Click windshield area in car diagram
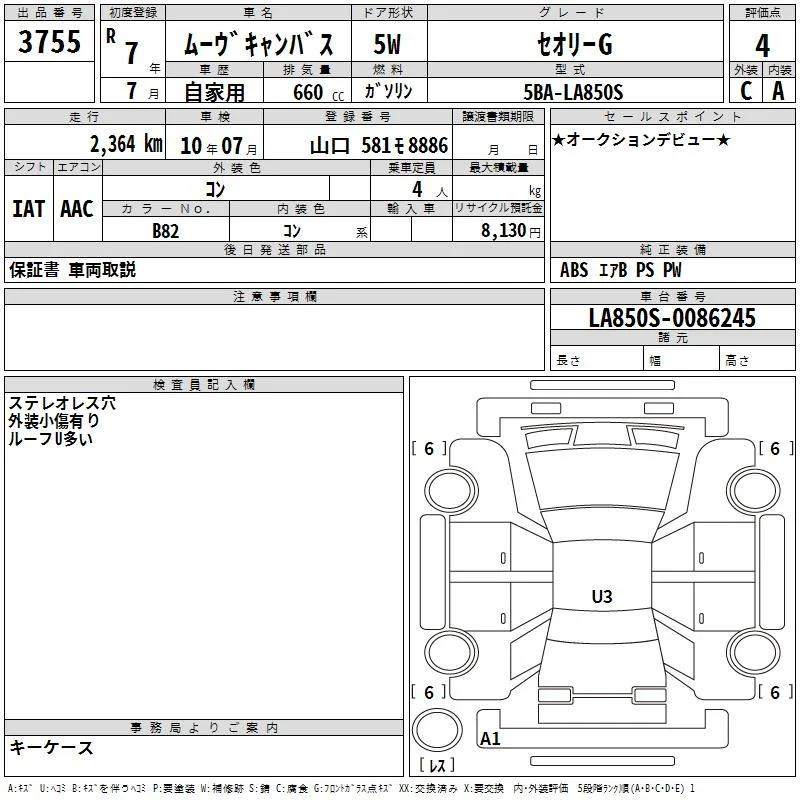 [603, 479]
